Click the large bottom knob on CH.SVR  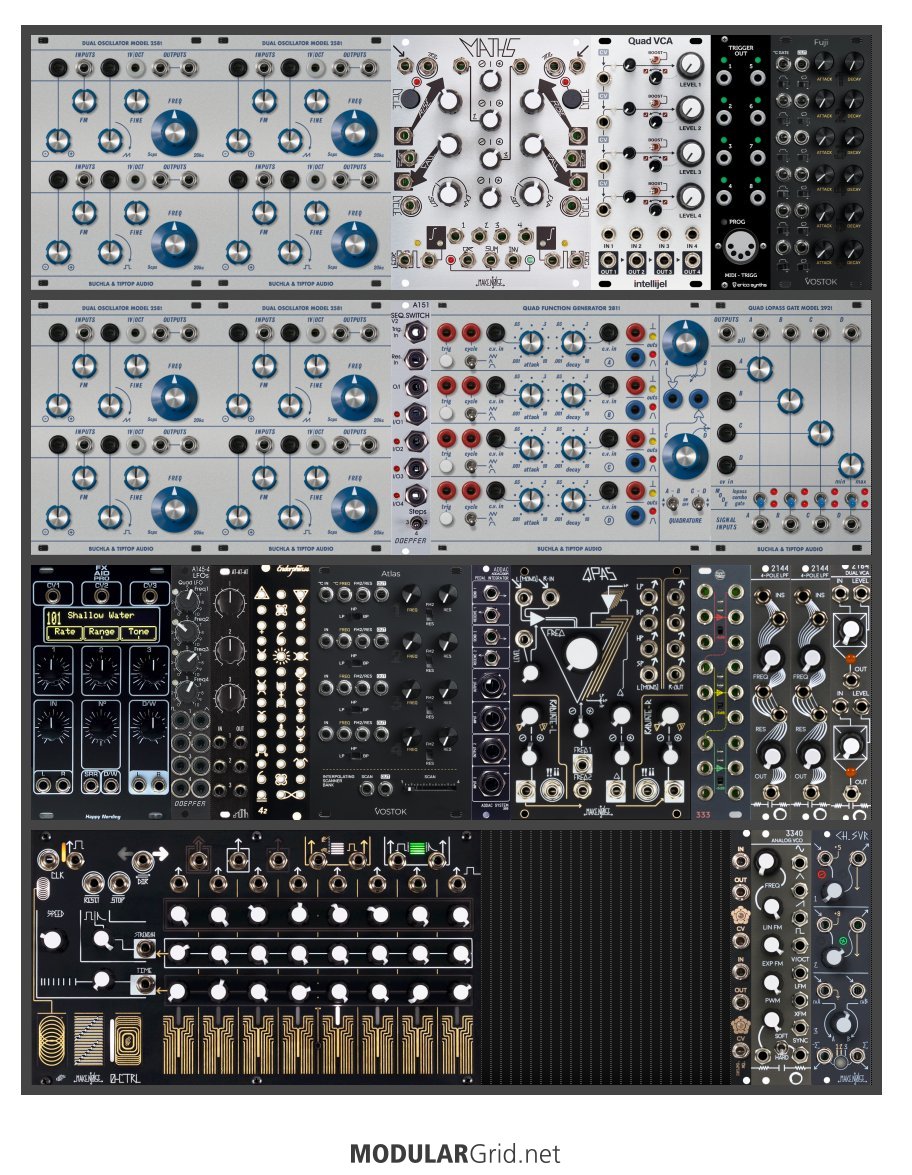point(842,1023)
